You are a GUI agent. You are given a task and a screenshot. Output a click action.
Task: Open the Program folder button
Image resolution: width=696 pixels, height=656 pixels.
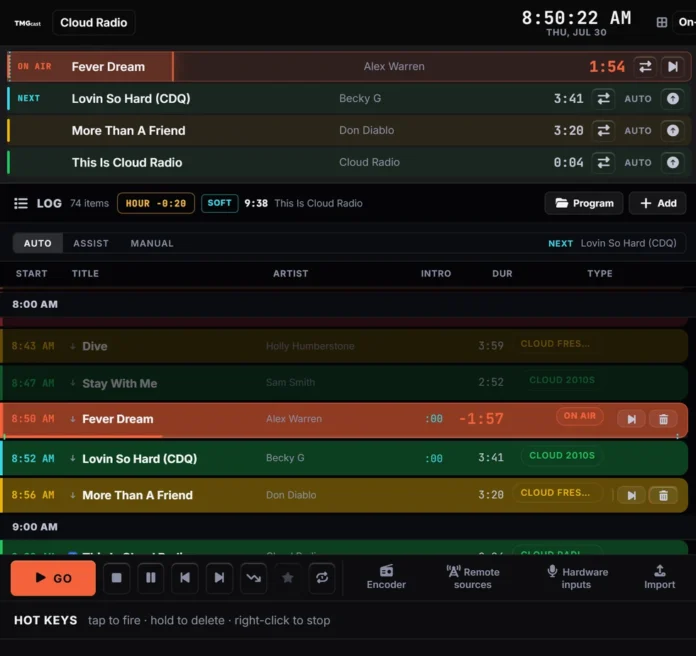[584, 203]
